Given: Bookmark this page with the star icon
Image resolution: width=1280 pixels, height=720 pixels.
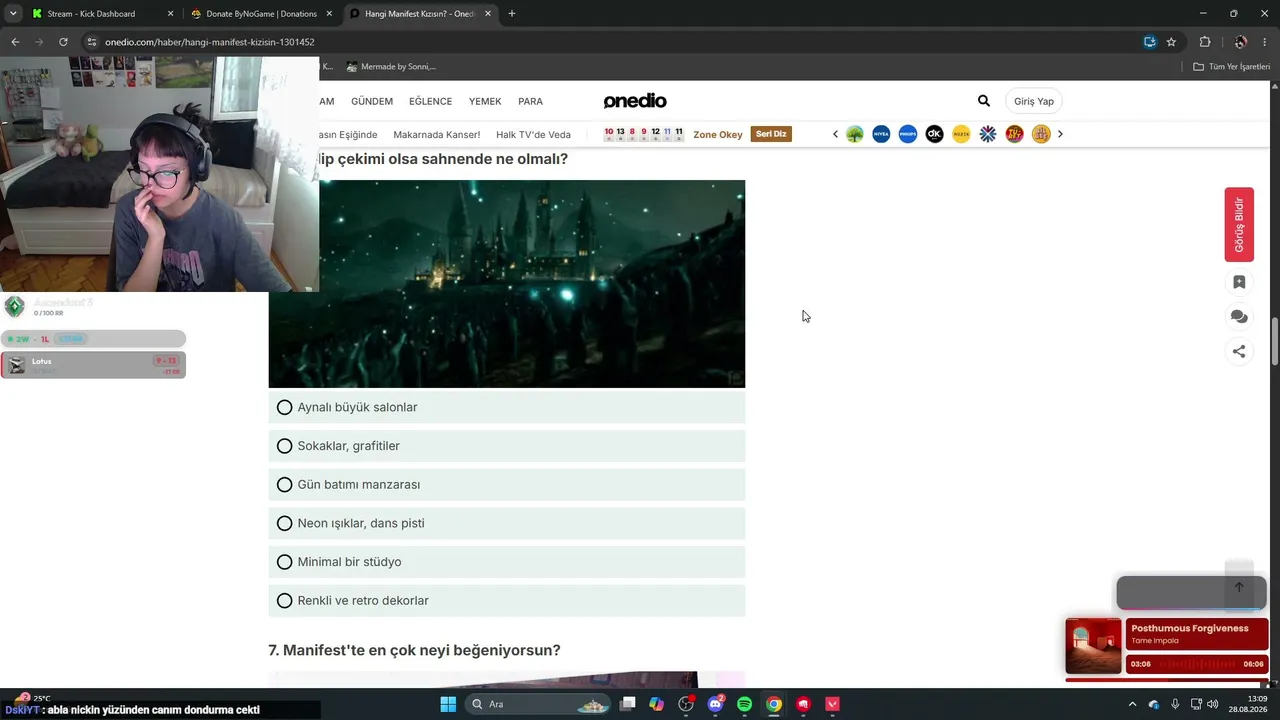Looking at the screenshot, I should pos(1171,42).
